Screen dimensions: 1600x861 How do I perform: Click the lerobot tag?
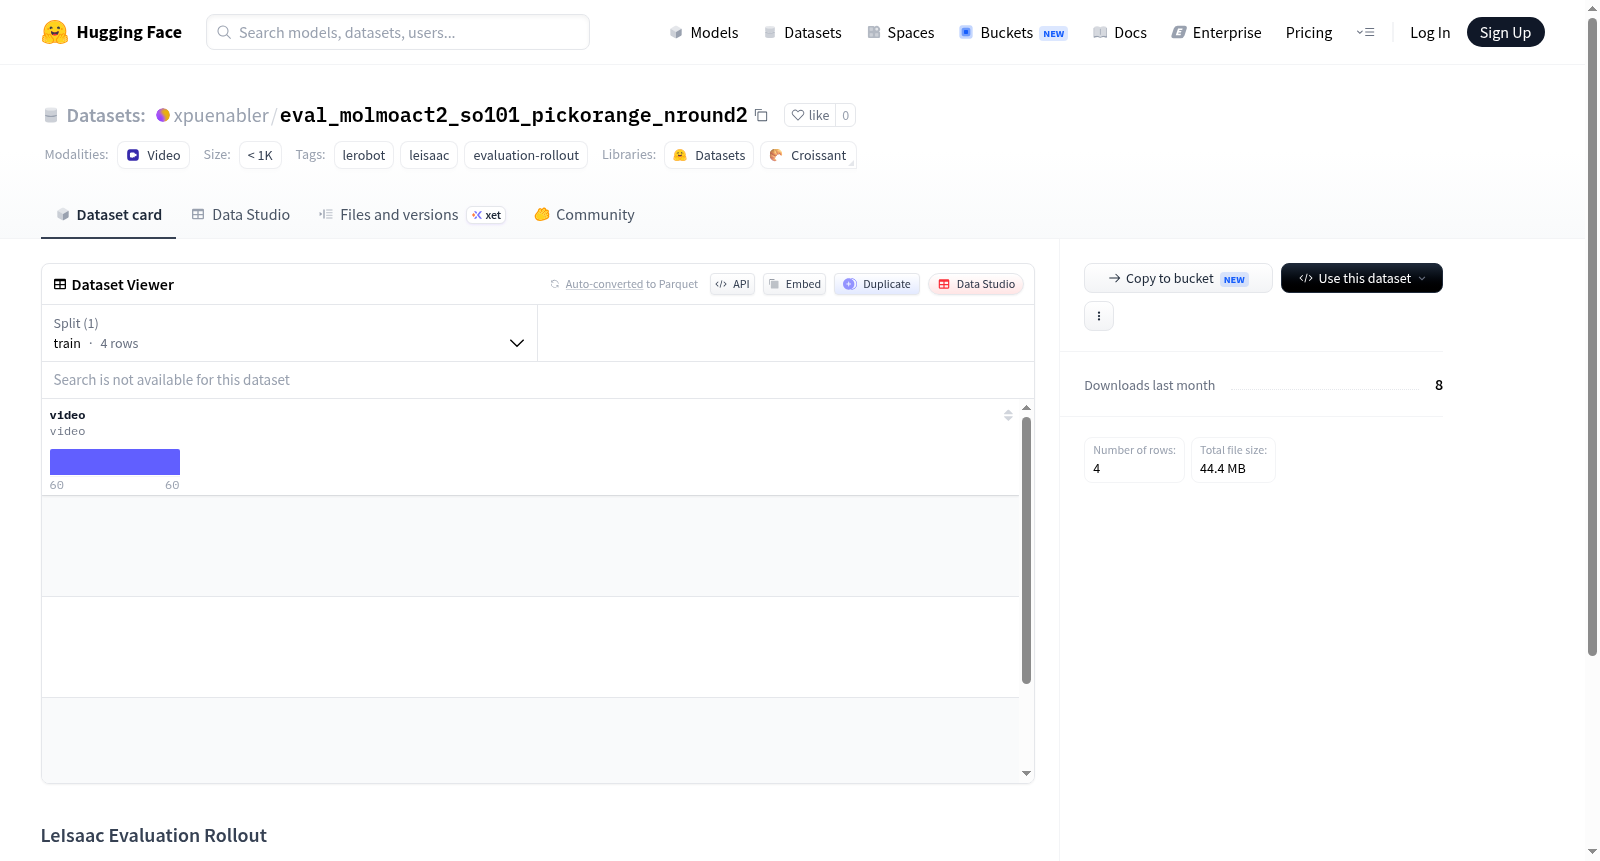click(x=364, y=155)
